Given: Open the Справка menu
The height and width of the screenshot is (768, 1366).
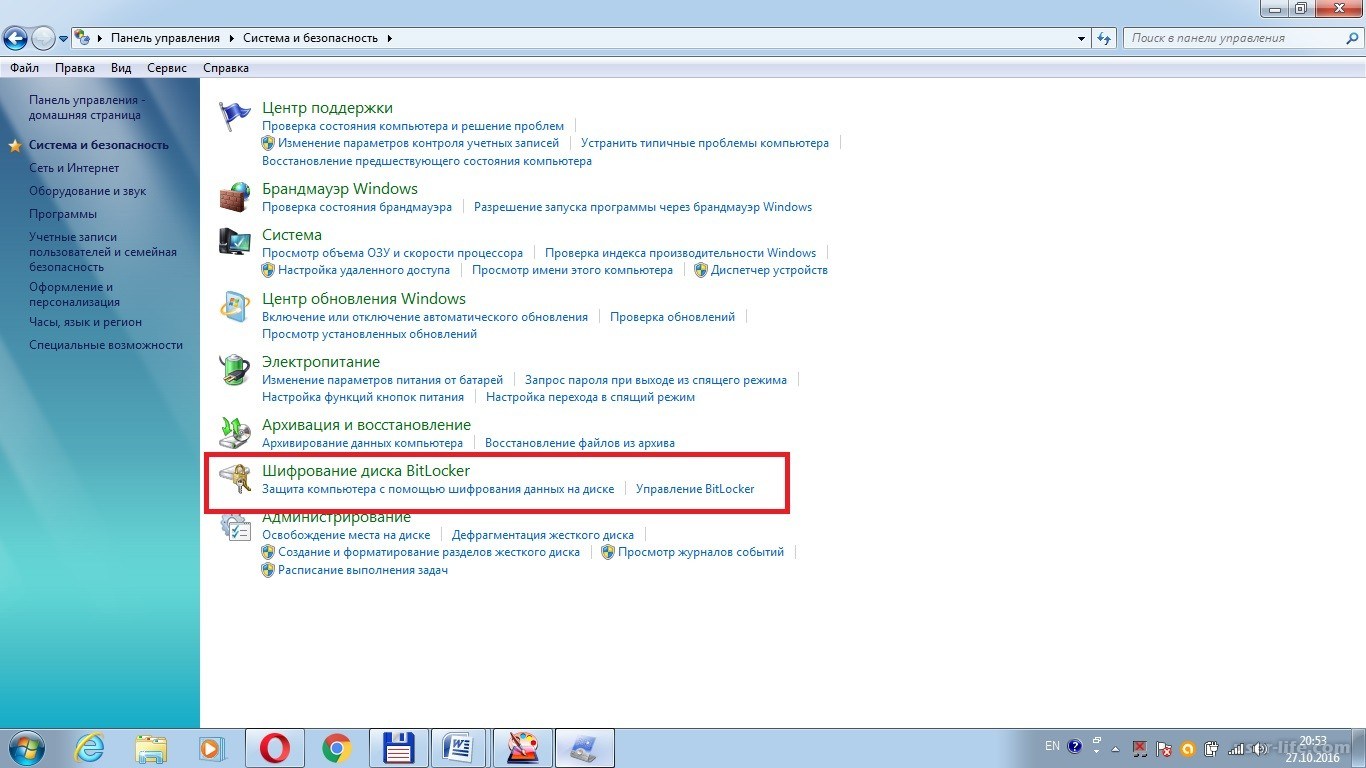Looking at the screenshot, I should click(x=226, y=68).
